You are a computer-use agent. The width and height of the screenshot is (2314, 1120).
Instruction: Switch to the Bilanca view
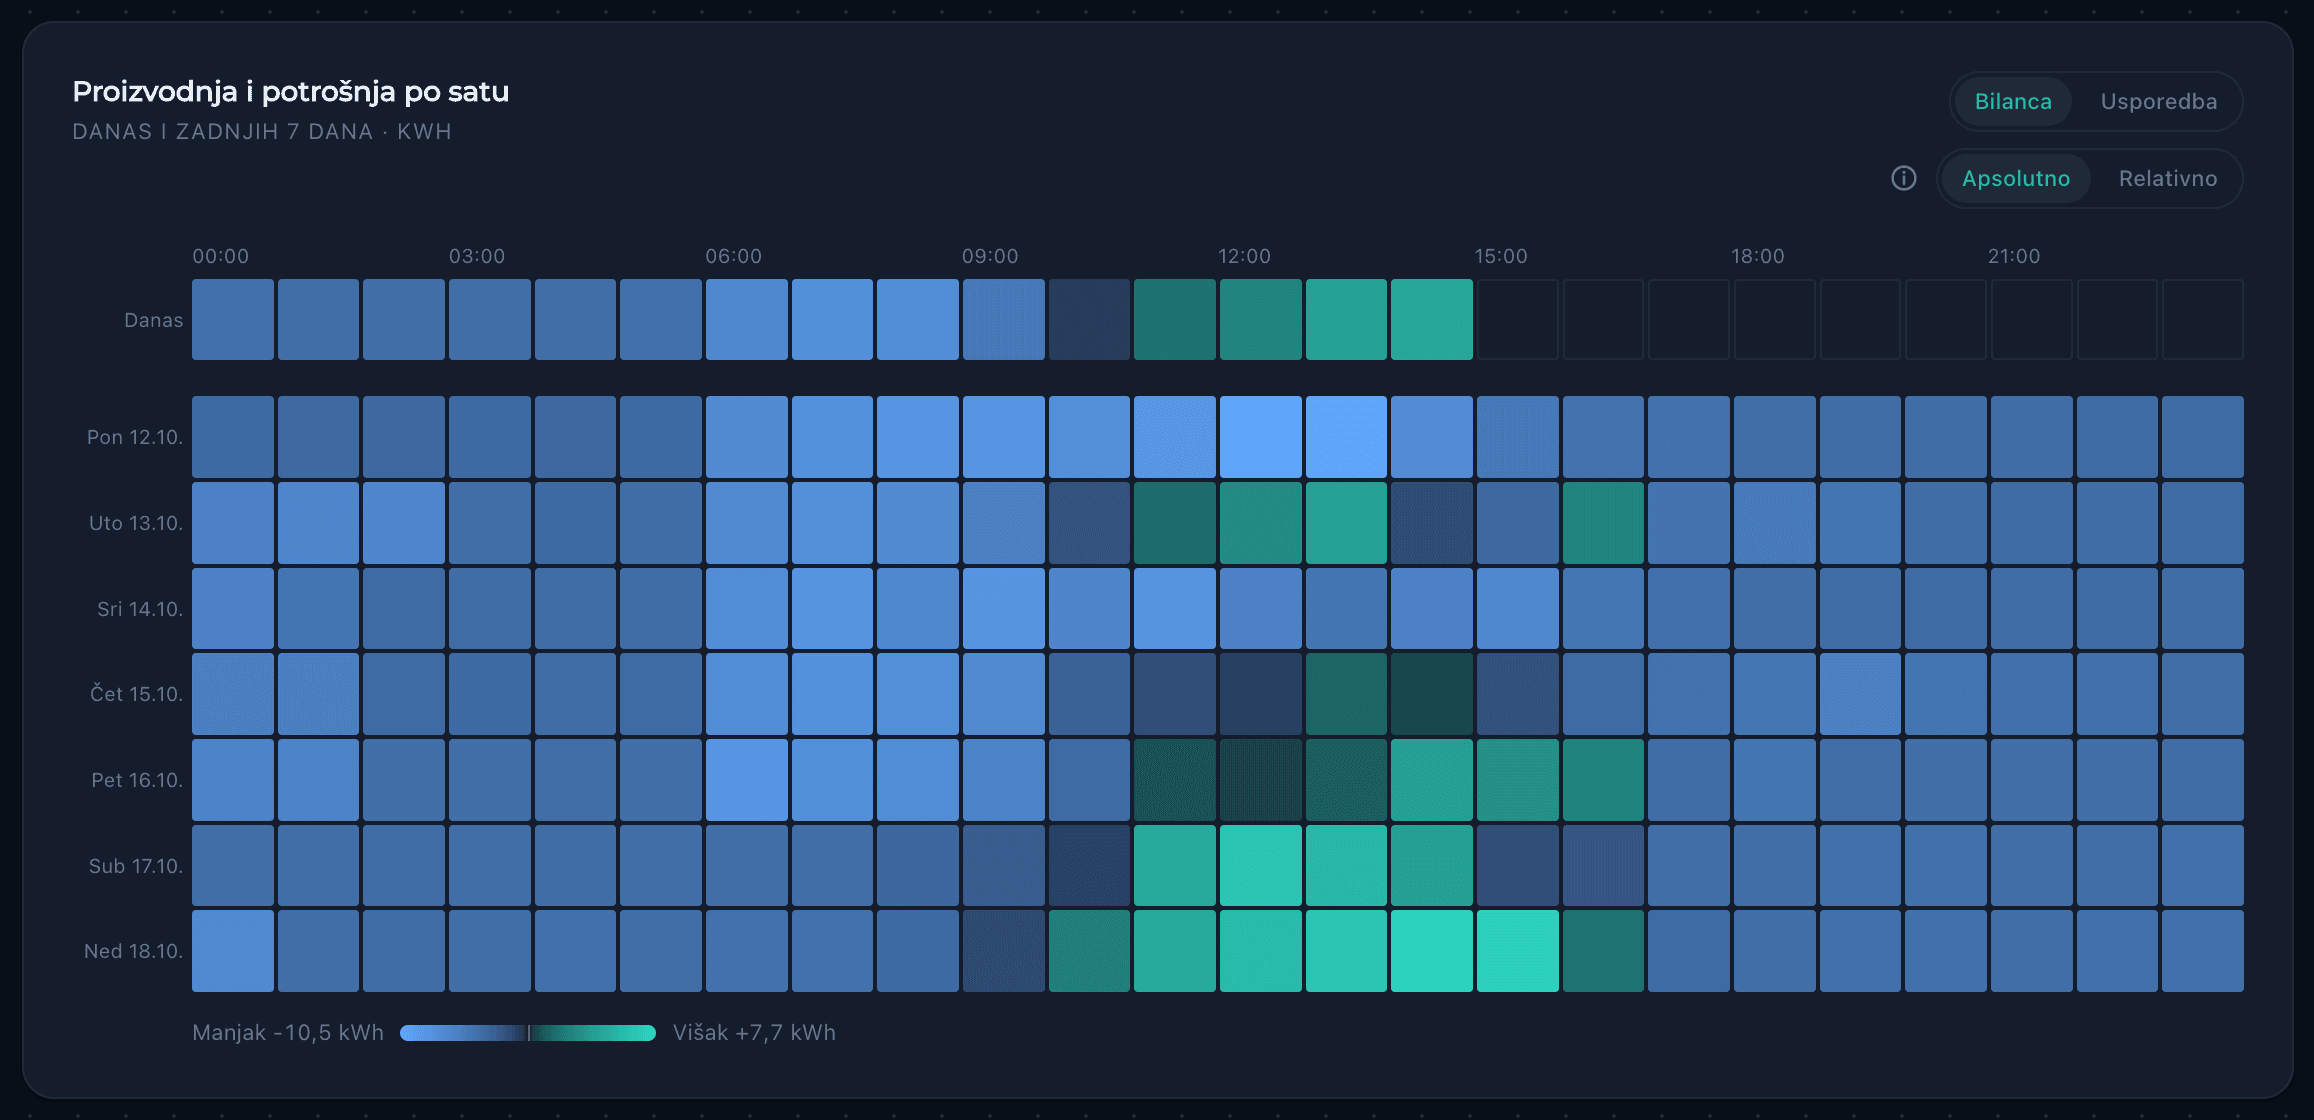2013,101
